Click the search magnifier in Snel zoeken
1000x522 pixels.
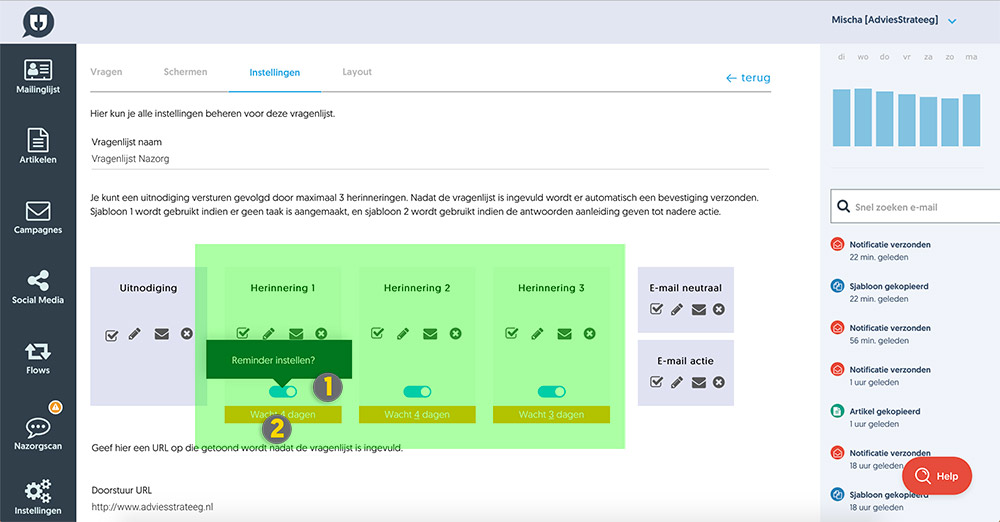(843, 206)
